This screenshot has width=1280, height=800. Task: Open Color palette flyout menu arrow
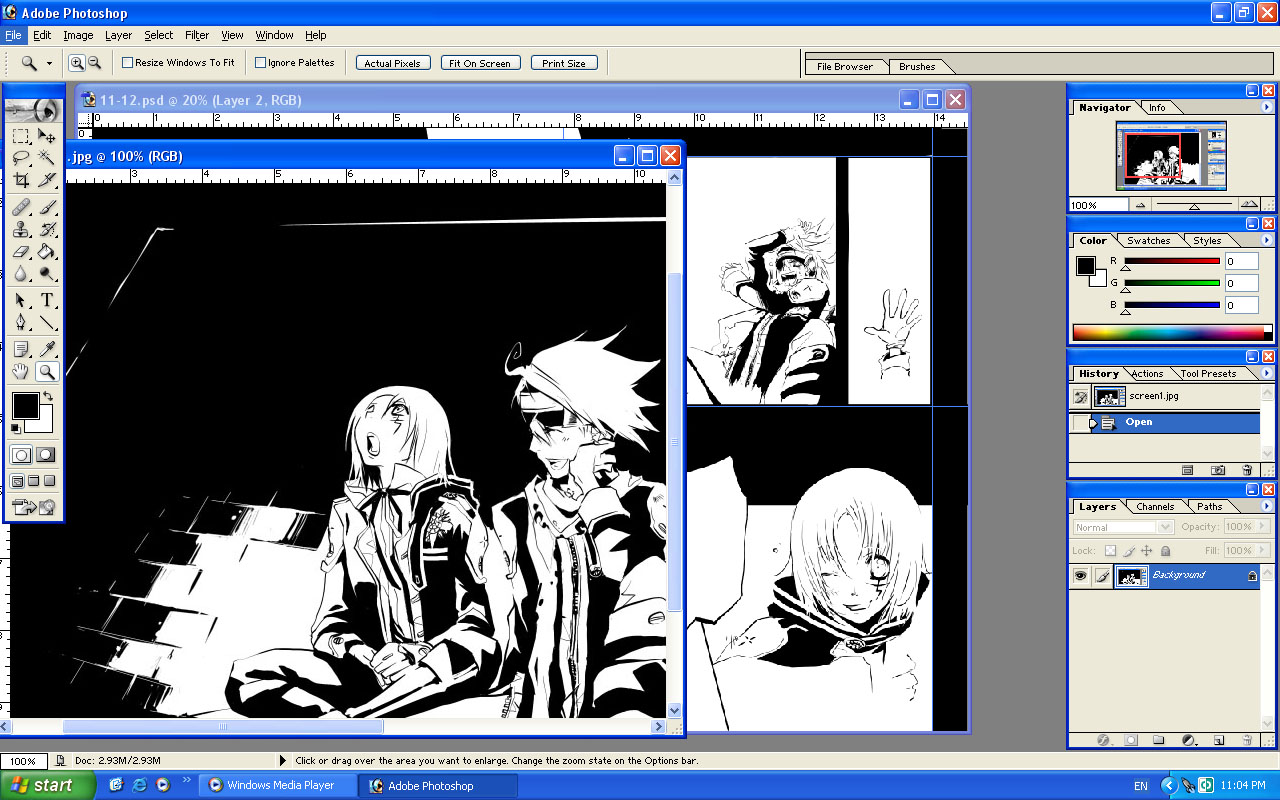click(1267, 240)
